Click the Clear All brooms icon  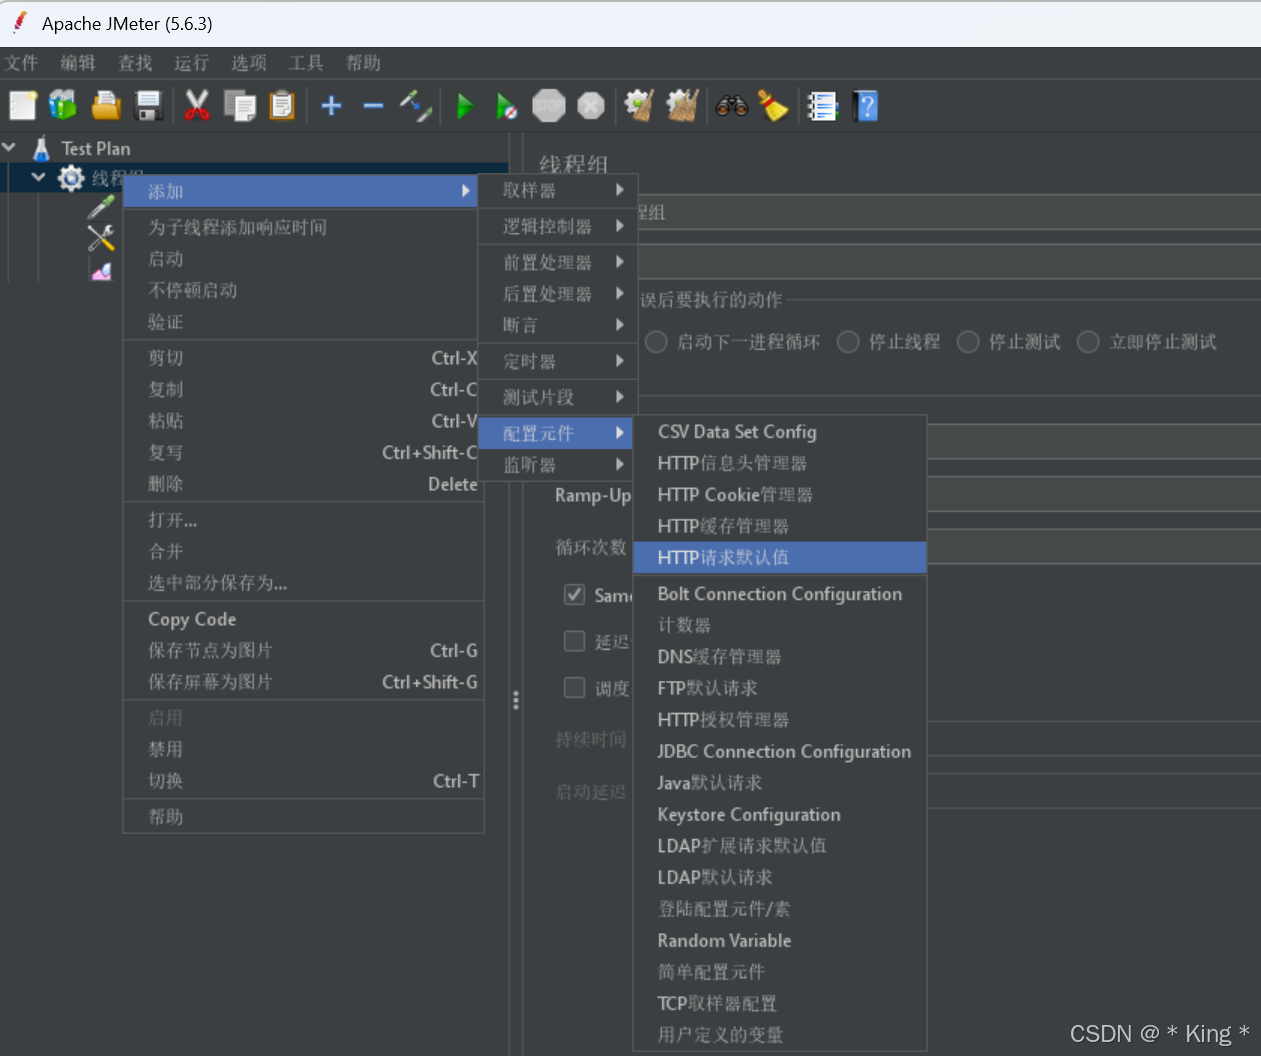coord(682,105)
